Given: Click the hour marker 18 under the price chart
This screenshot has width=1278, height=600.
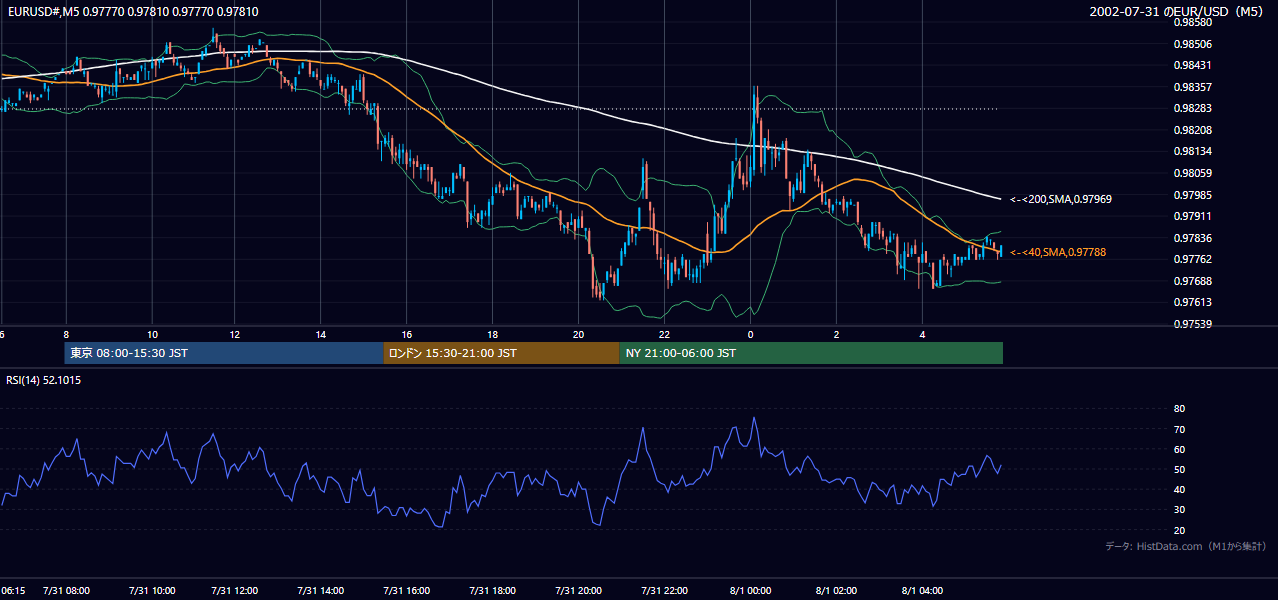Looking at the screenshot, I should click(x=493, y=334).
